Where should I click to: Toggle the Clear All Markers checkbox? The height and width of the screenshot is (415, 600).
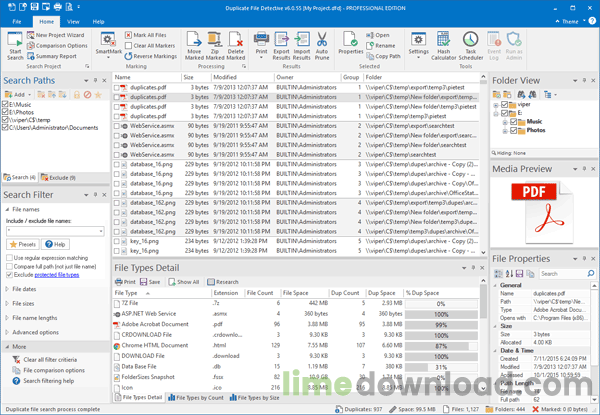click(128, 46)
